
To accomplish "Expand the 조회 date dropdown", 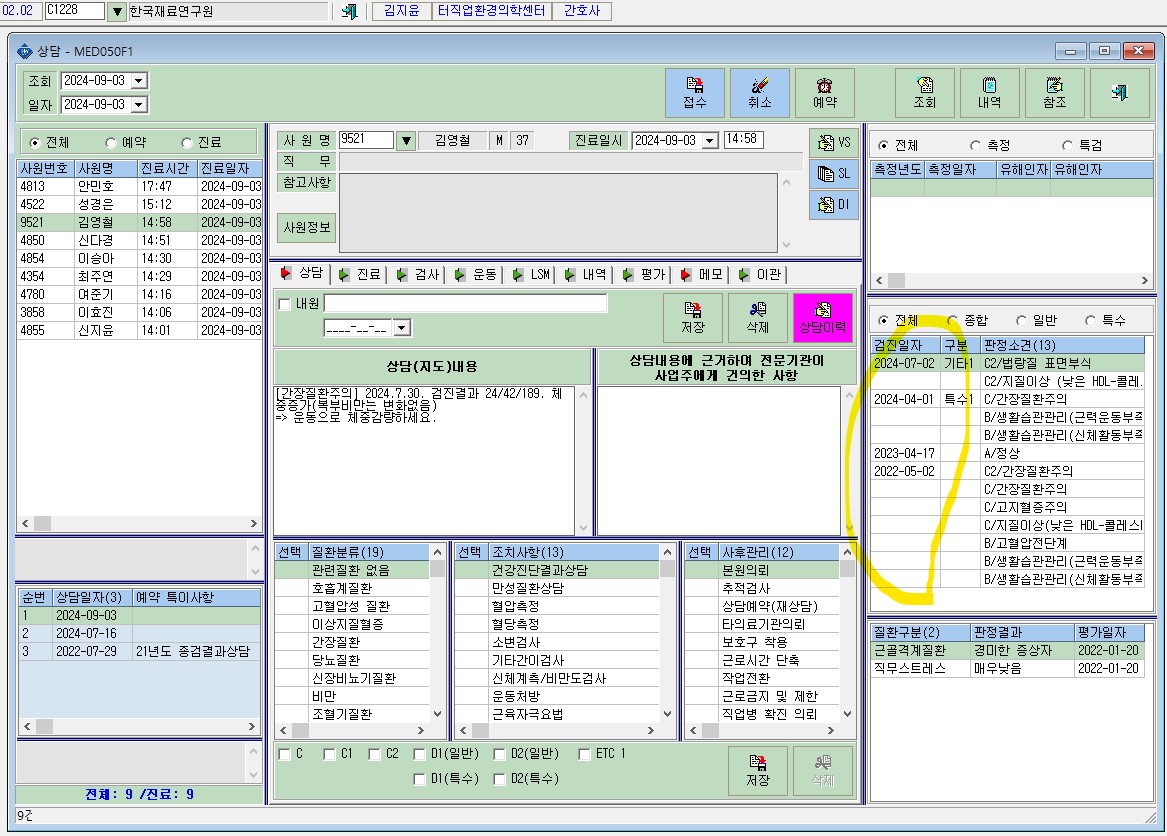I will [139, 80].
